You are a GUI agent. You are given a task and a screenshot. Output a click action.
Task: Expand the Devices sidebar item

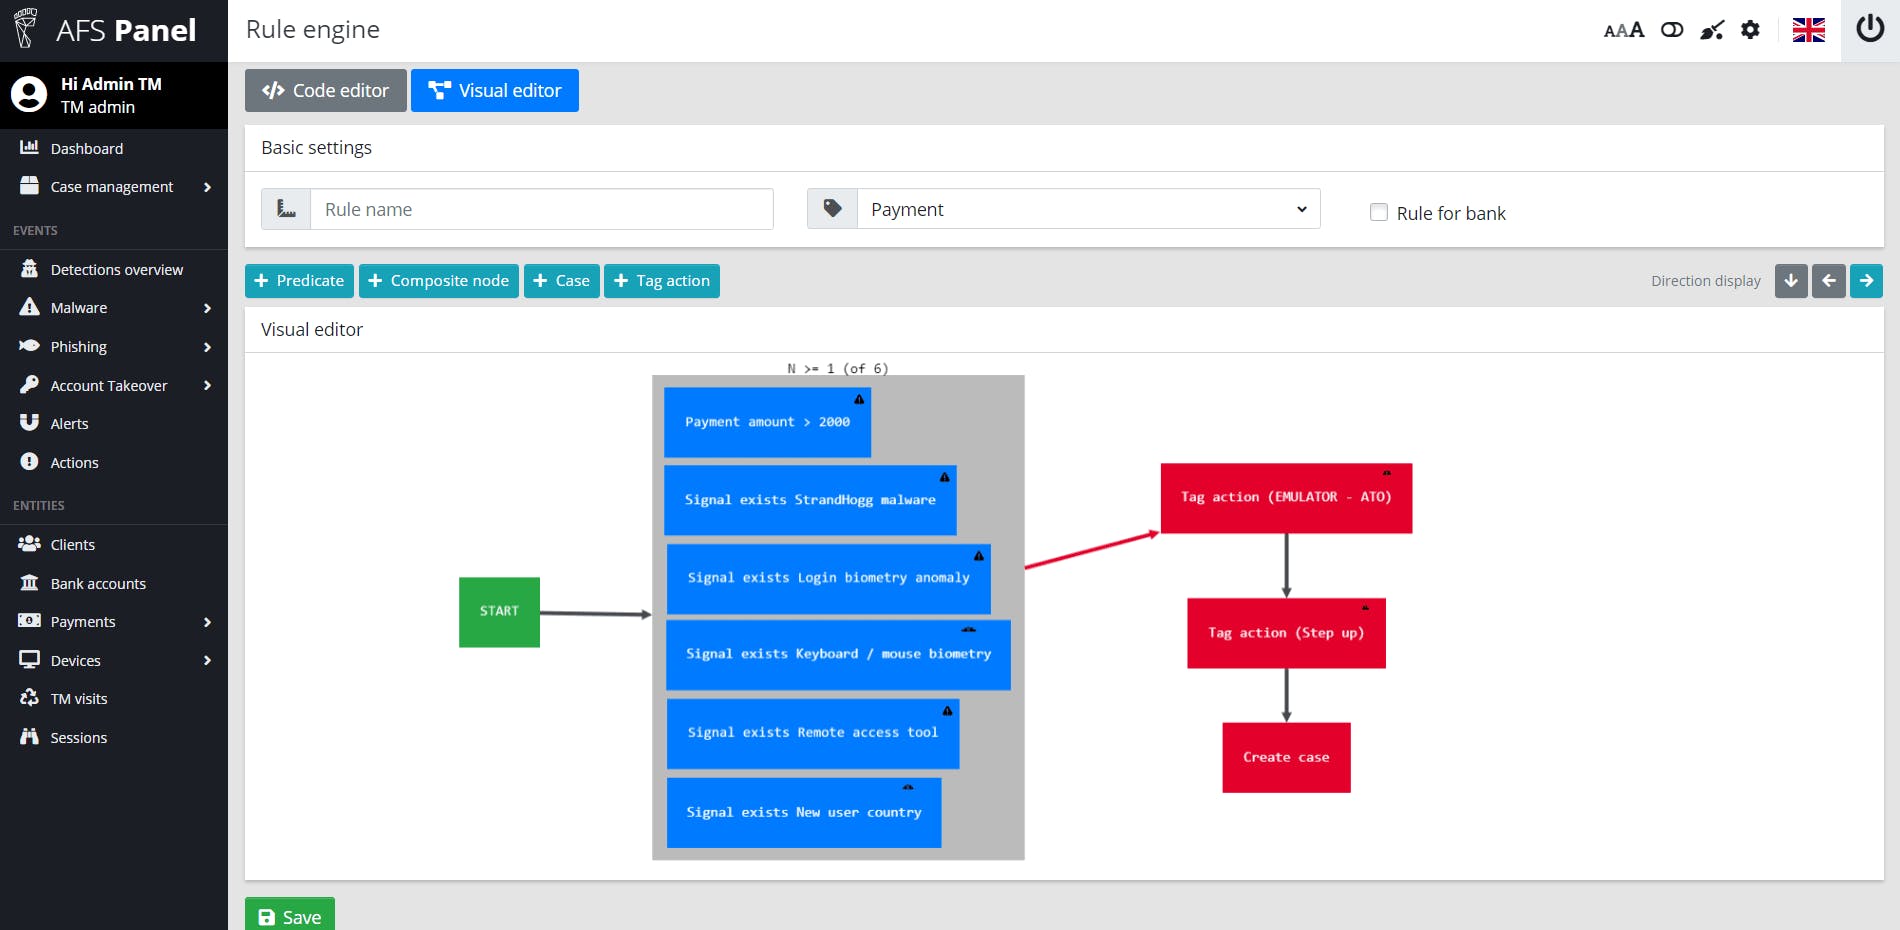coord(114,660)
